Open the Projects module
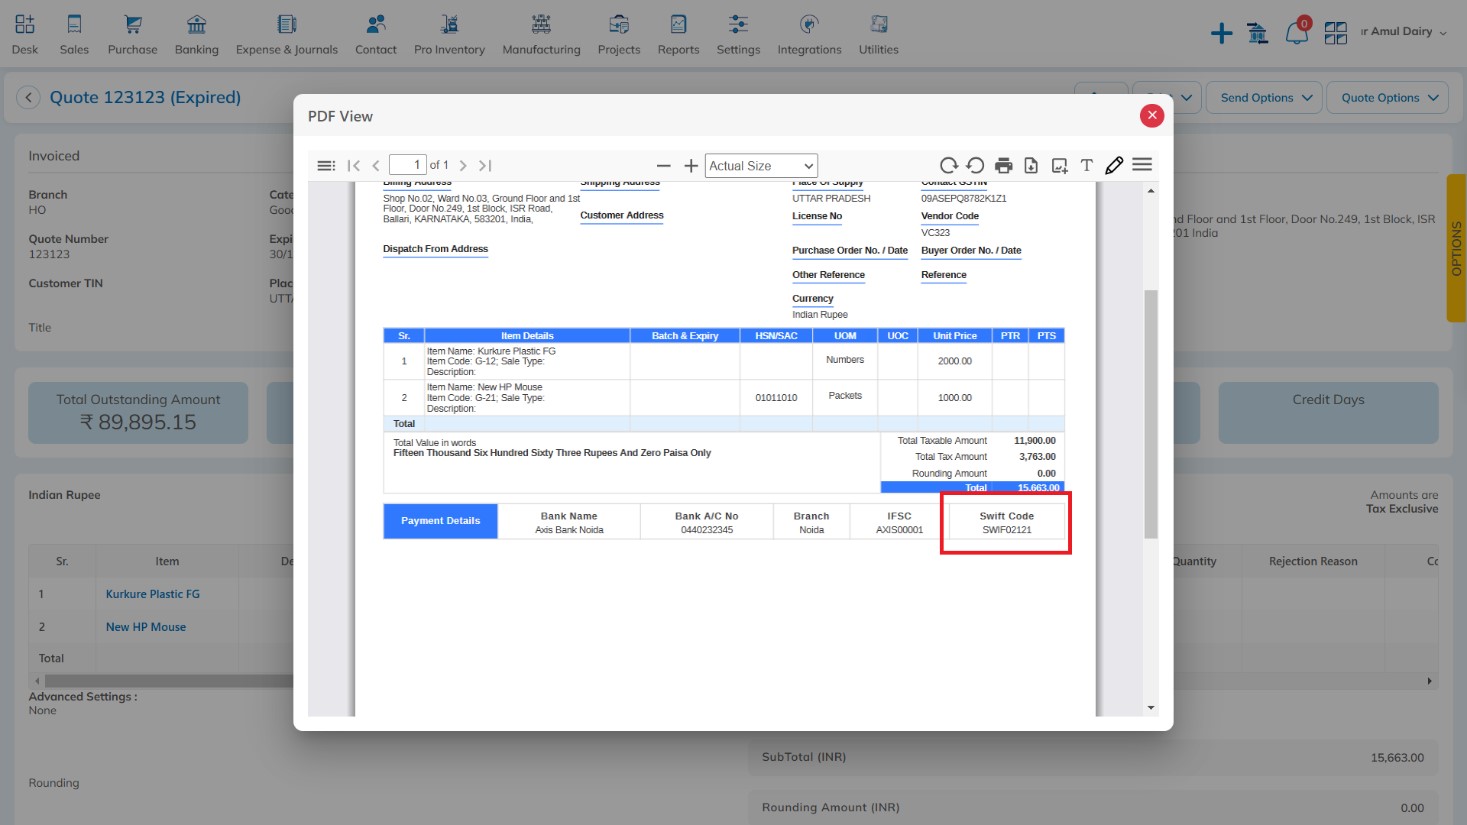The image size is (1467, 825). (x=619, y=34)
